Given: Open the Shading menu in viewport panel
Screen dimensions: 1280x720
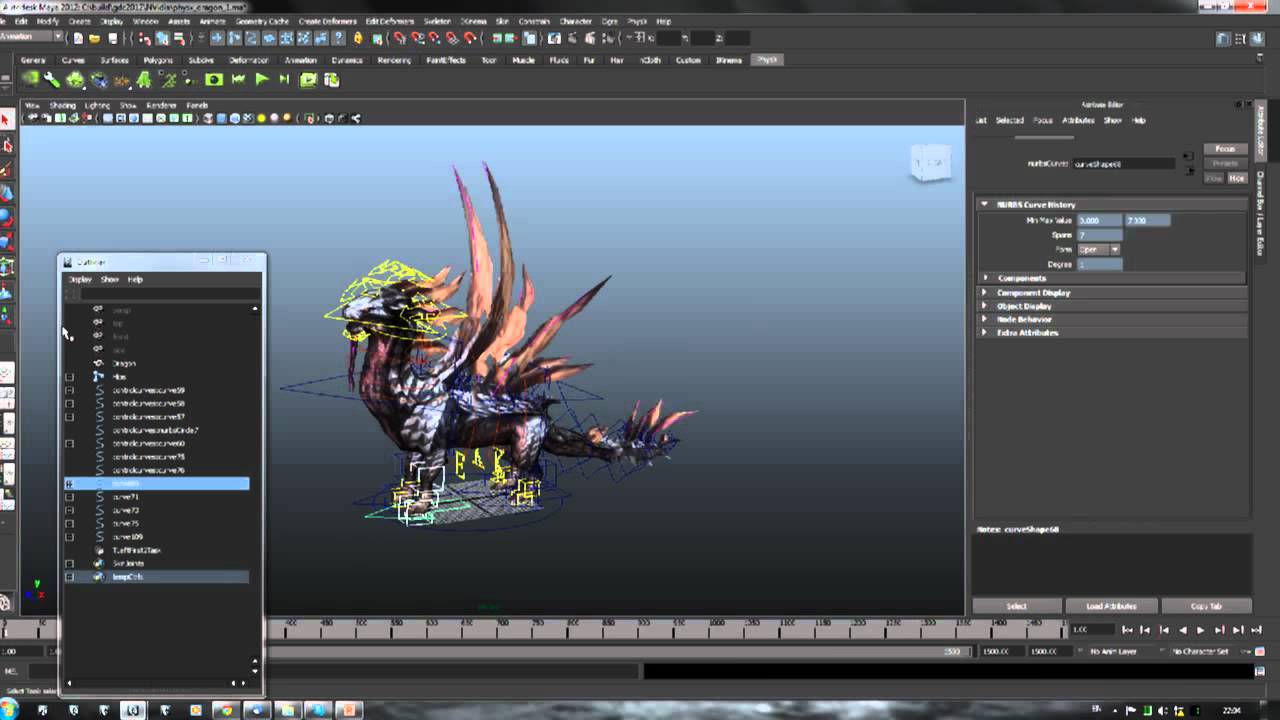Looking at the screenshot, I should (x=62, y=105).
